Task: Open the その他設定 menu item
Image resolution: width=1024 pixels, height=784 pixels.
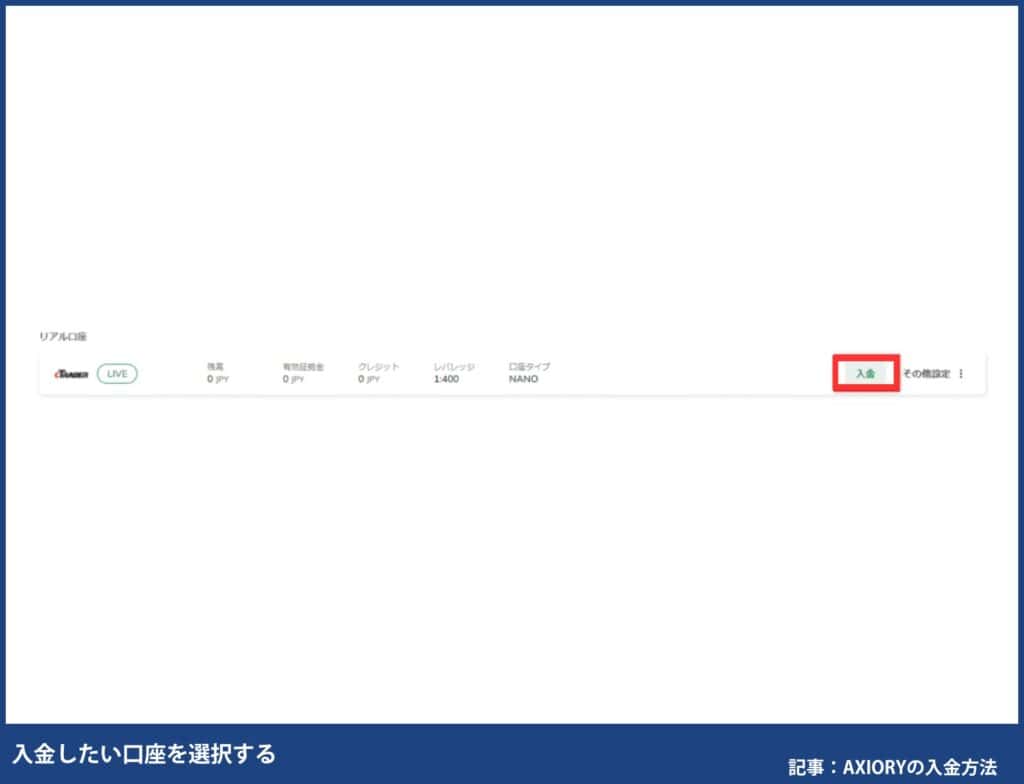Action: pyautogui.click(x=925, y=373)
